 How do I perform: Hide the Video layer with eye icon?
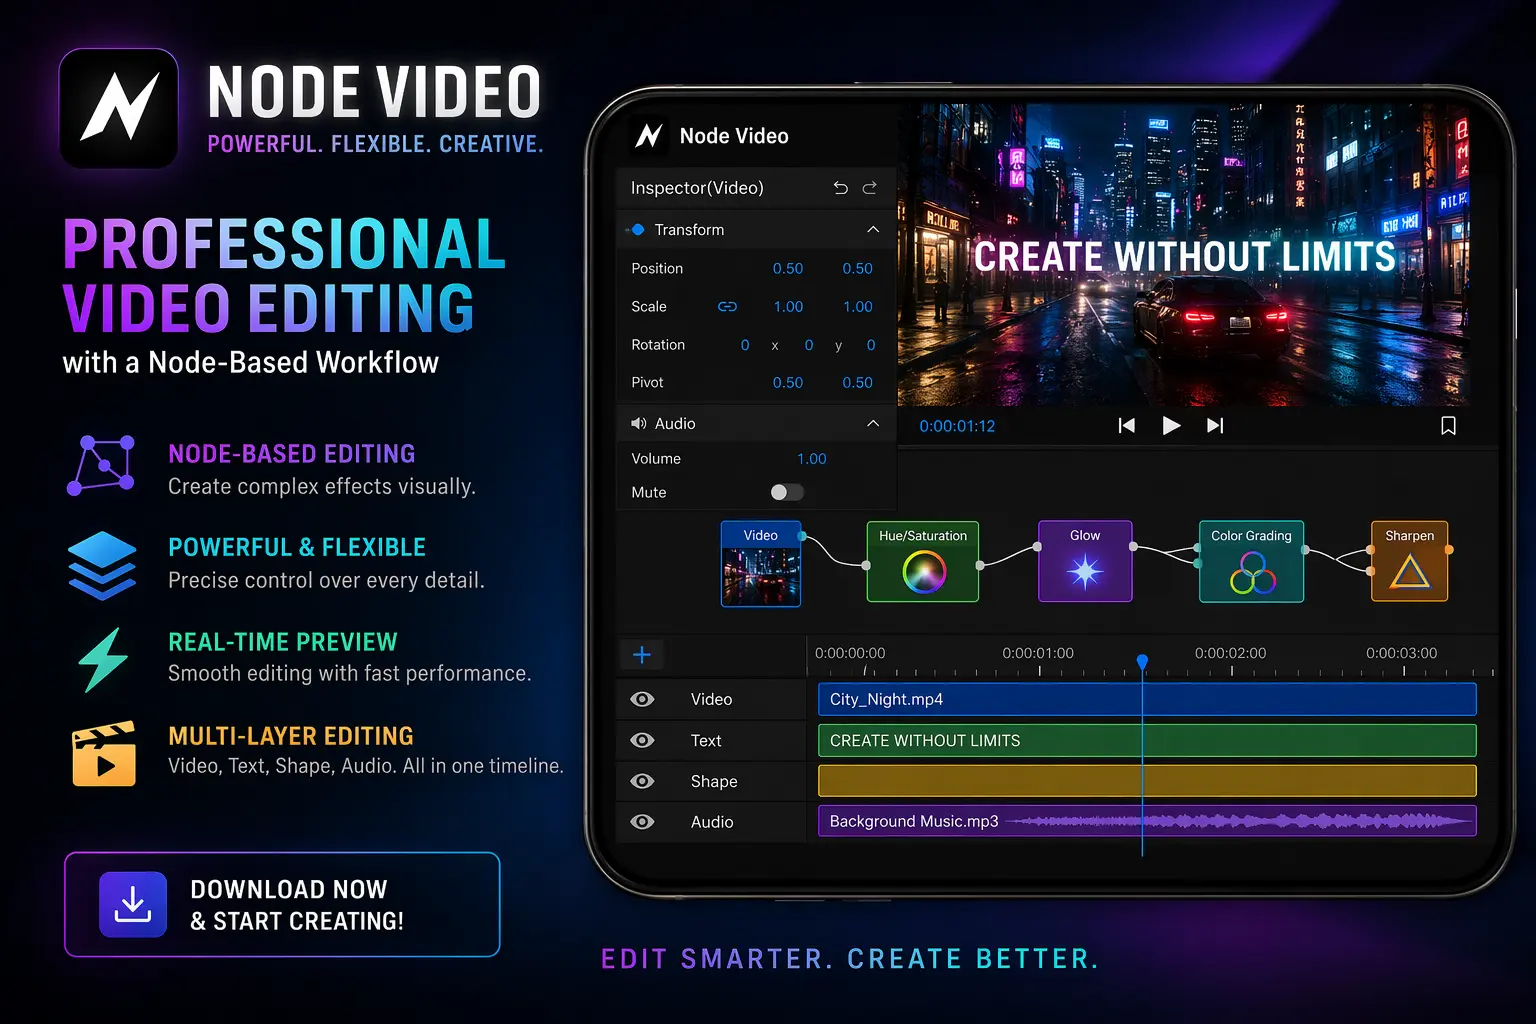(642, 699)
